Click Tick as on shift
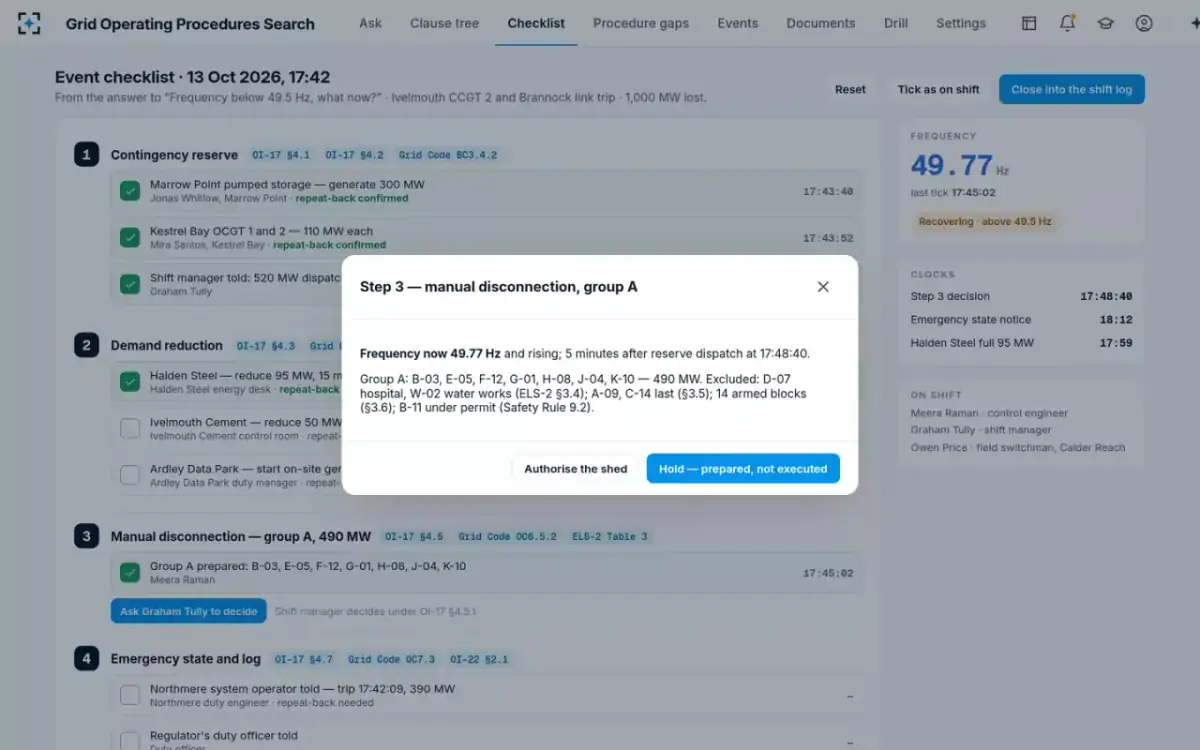Image resolution: width=1200 pixels, height=750 pixels. 938,89
